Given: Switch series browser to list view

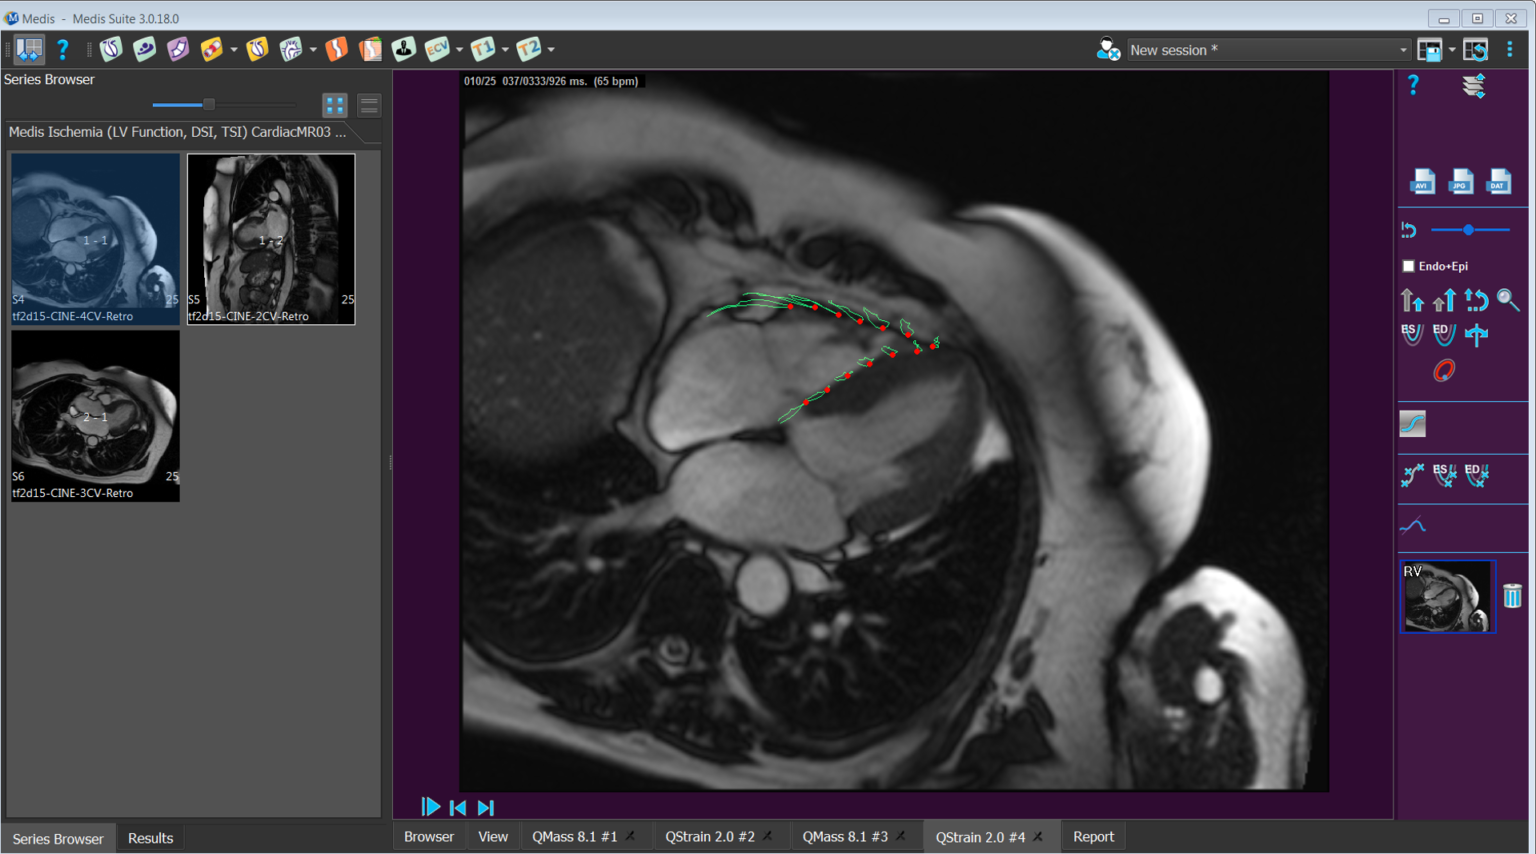Looking at the screenshot, I should [369, 105].
